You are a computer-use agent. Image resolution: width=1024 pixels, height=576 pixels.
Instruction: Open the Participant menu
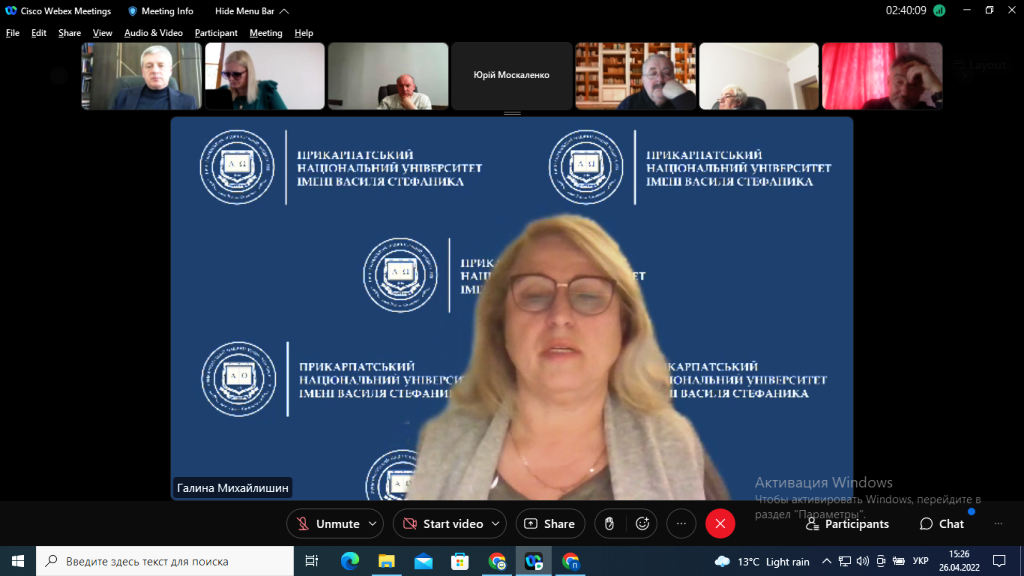[x=216, y=33]
